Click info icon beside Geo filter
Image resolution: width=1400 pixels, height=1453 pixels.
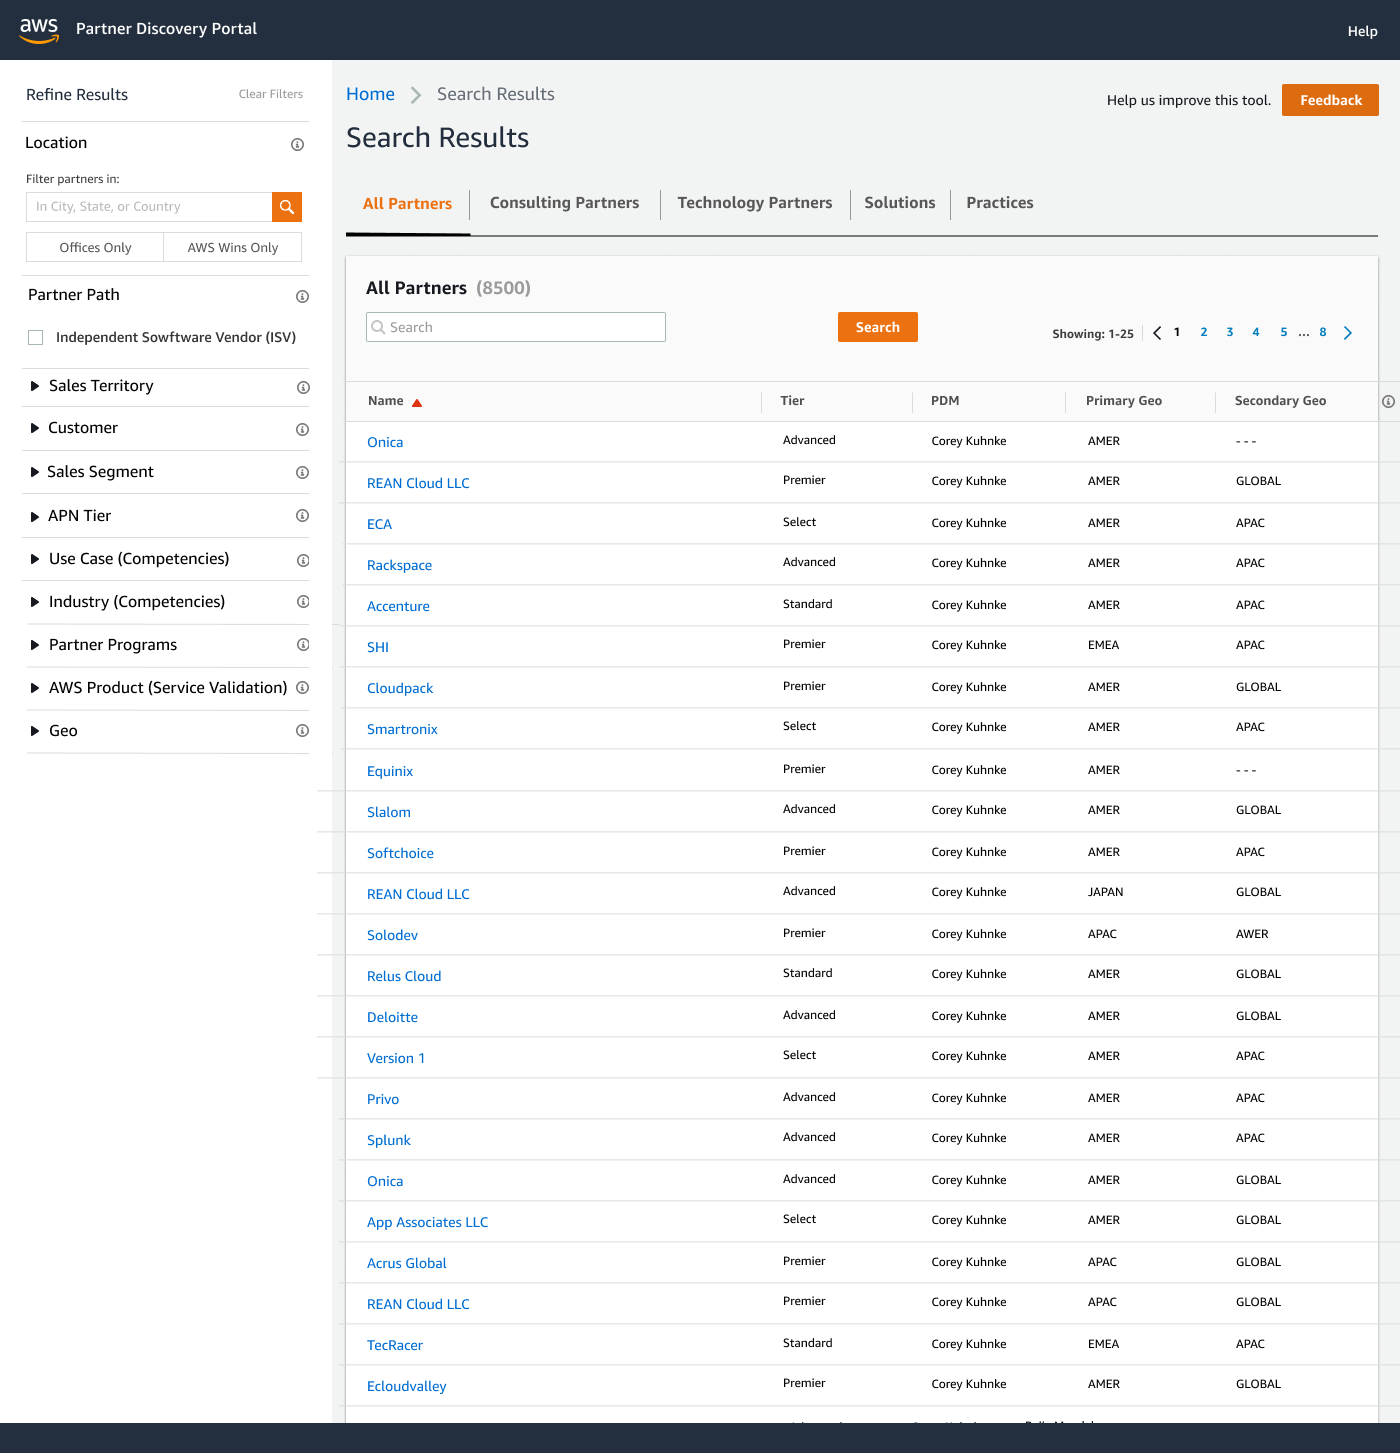coord(302,731)
